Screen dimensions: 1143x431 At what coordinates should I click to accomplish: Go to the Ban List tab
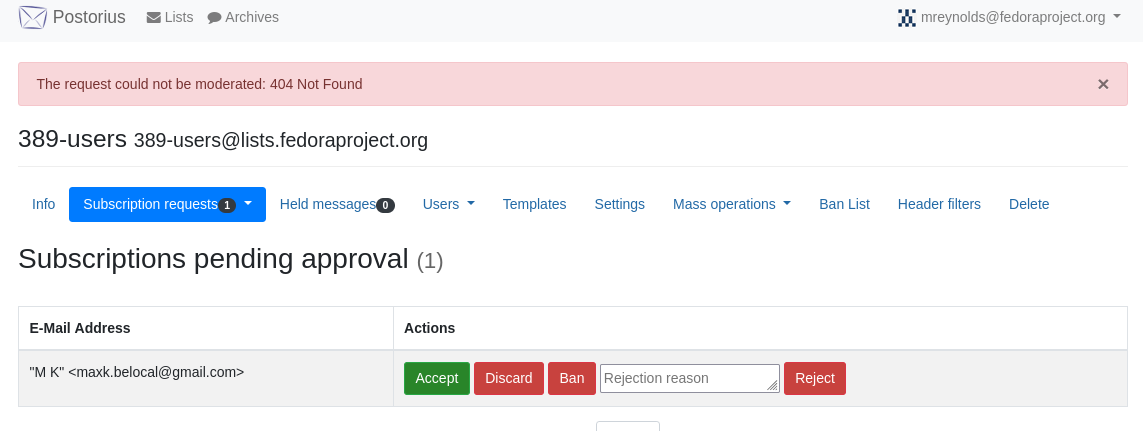pyautogui.click(x=844, y=204)
